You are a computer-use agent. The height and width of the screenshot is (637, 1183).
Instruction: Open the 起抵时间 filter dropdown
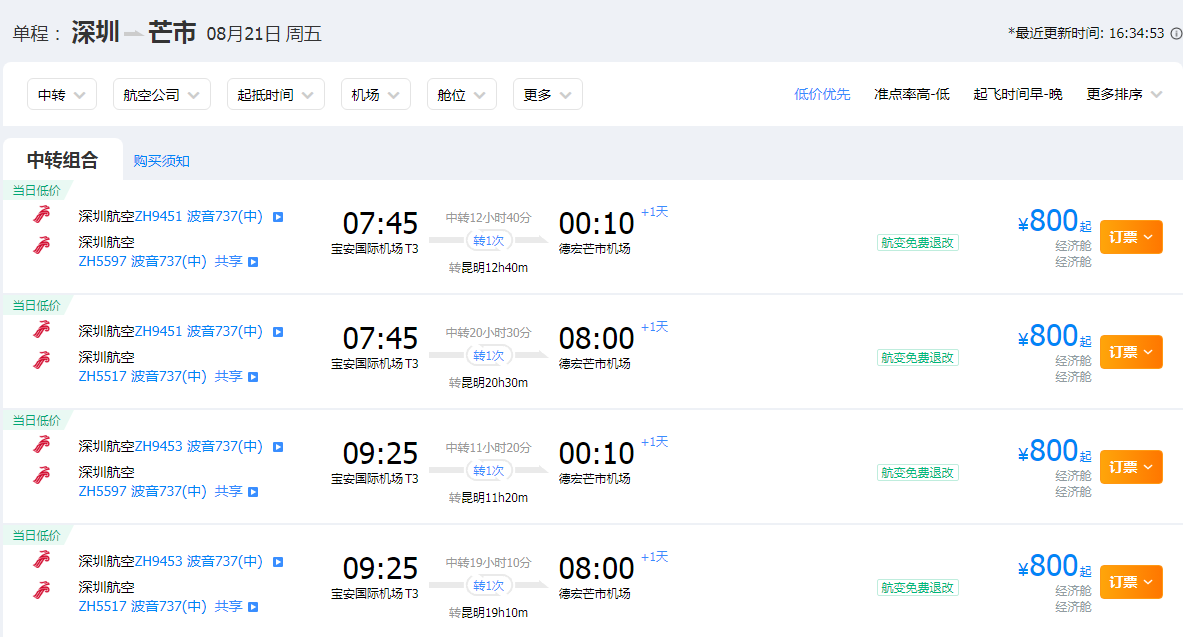pos(275,94)
